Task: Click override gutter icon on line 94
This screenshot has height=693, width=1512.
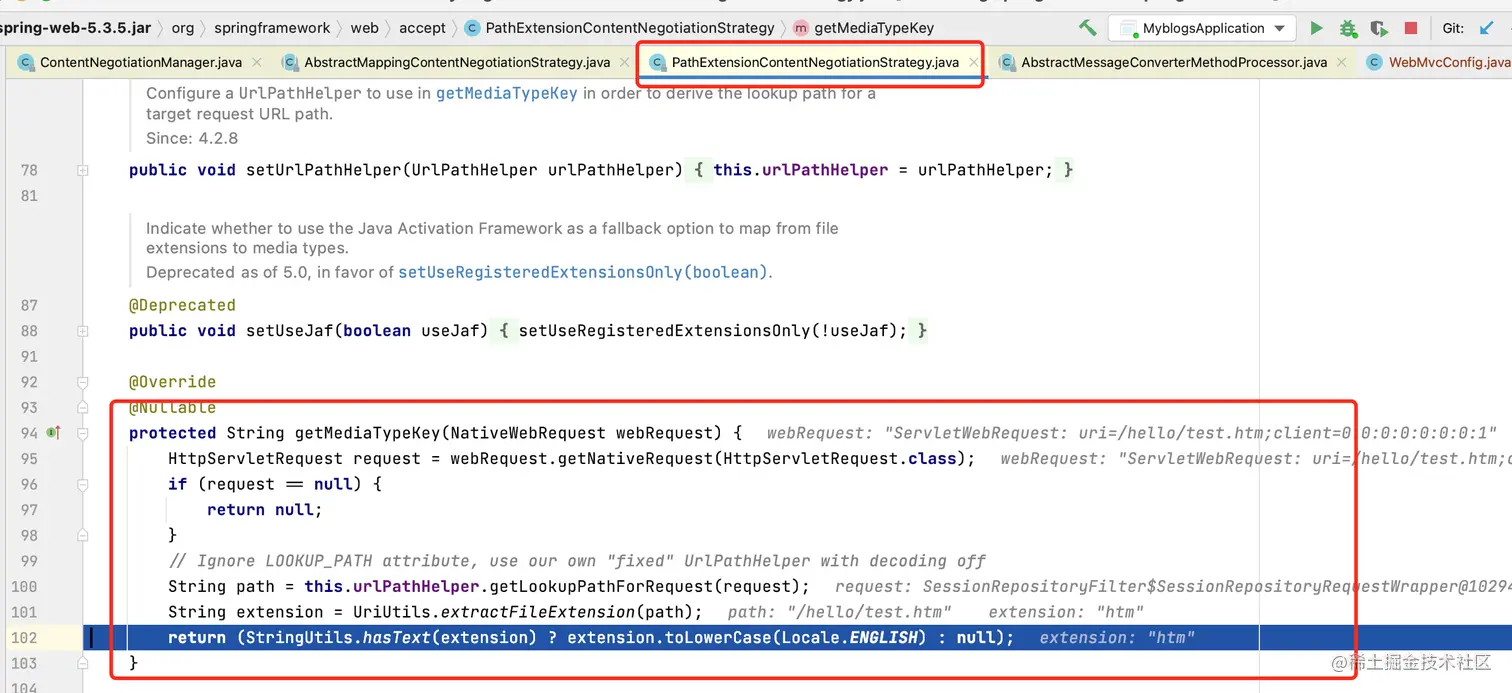Action: coord(54,433)
